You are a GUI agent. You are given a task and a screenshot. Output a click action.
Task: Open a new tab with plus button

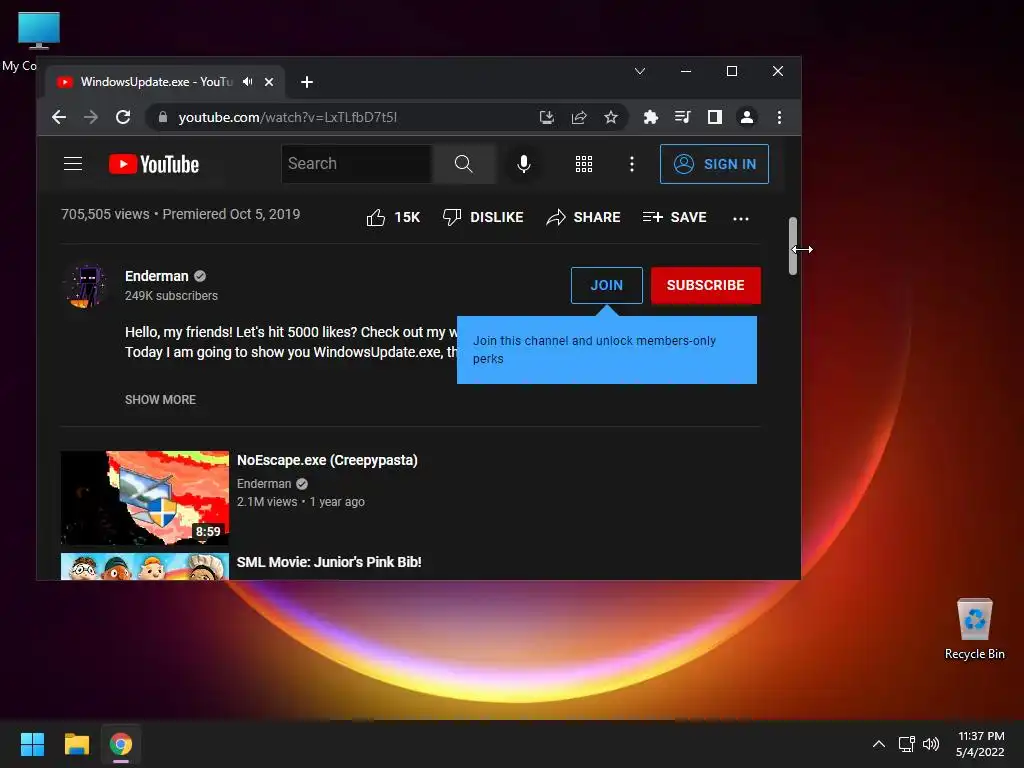pyautogui.click(x=307, y=82)
